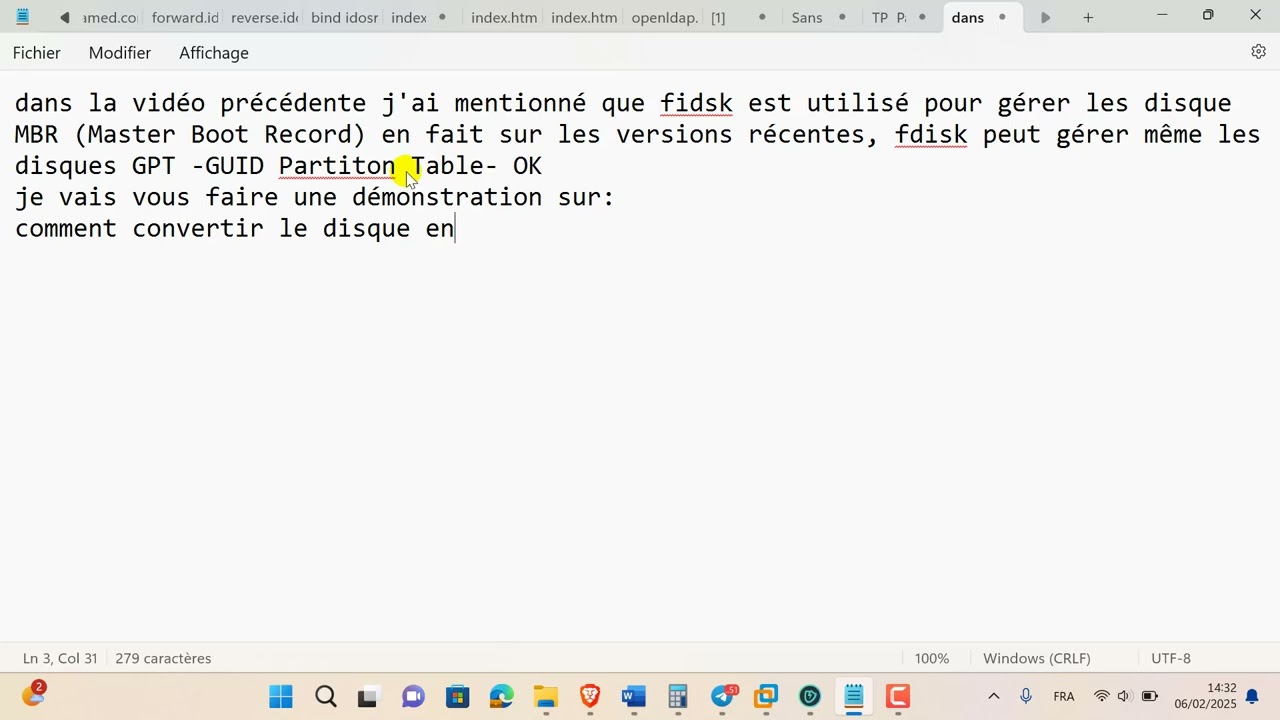The height and width of the screenshot is (720, 1280).
Task: Open Microsoft Word from taskbar
Action: tap(634, 697)
